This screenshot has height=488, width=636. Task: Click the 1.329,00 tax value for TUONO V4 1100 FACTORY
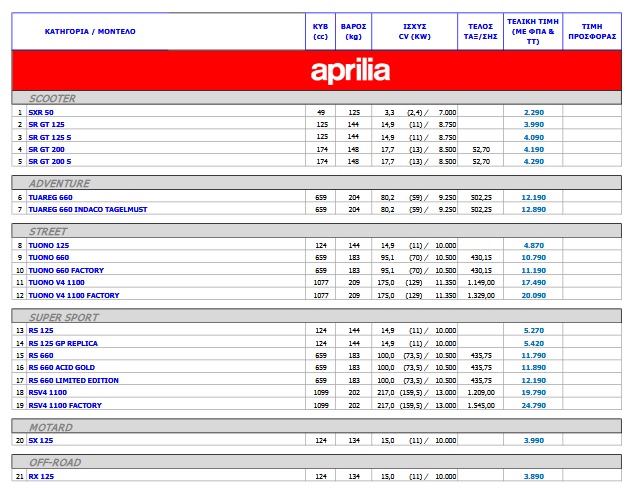coord(481,295)
